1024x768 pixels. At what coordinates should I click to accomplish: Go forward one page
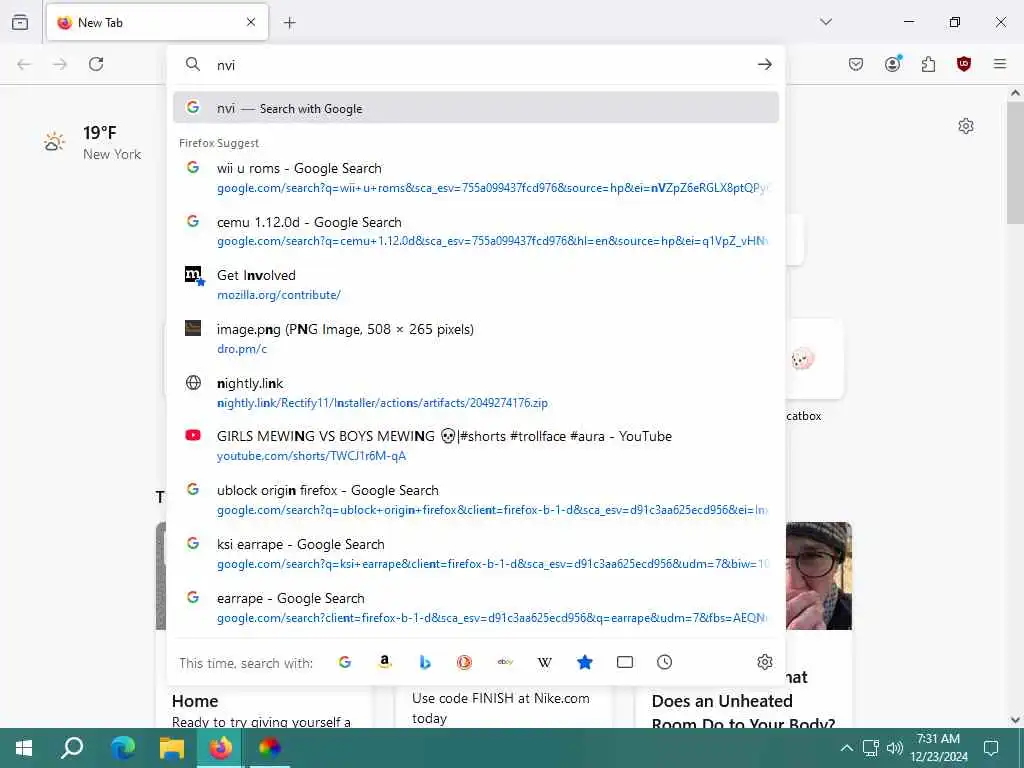tap(60, 64)
